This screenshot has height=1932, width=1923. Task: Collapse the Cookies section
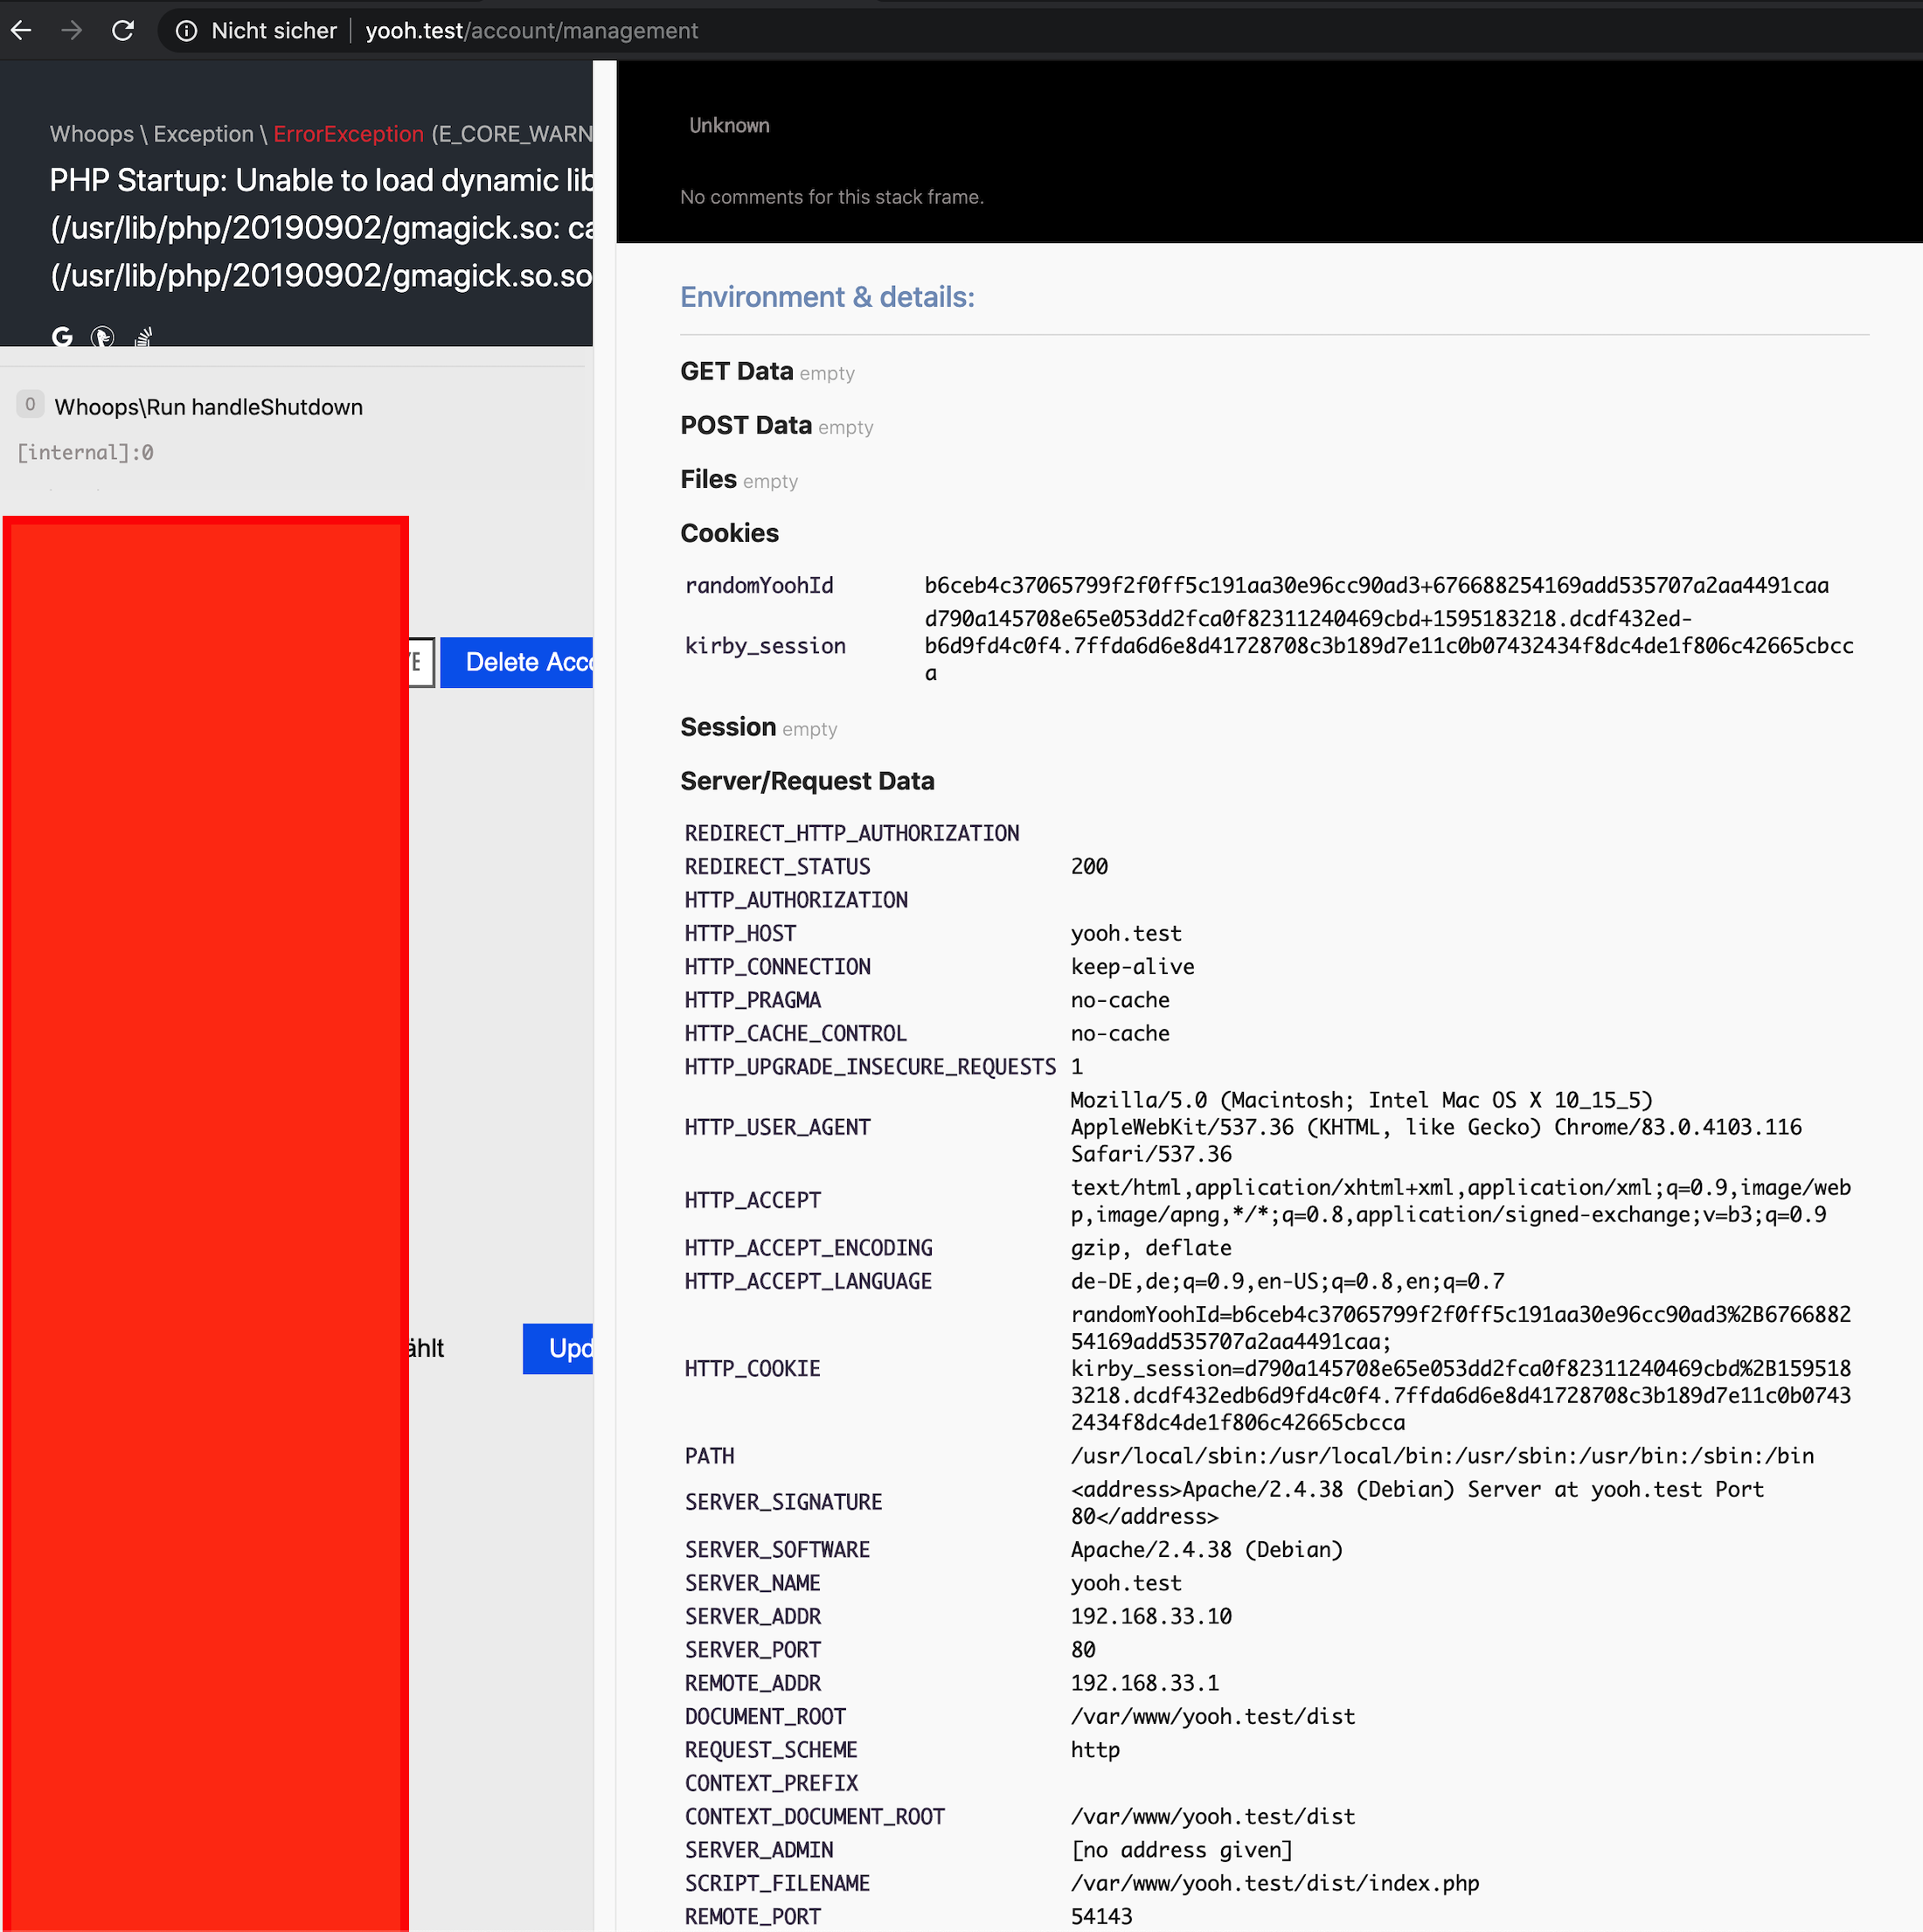pos(729,533)
